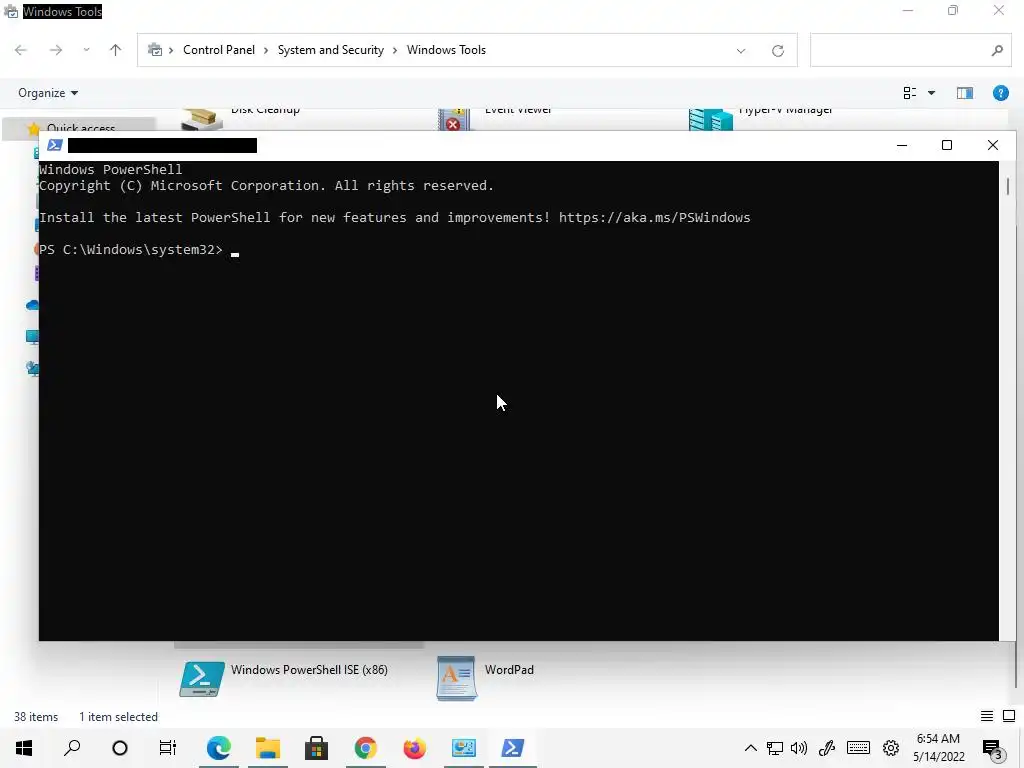Switch to large icons view in status bar
The height and width of the screenshot is (768, 1024).
(1009, 716)
